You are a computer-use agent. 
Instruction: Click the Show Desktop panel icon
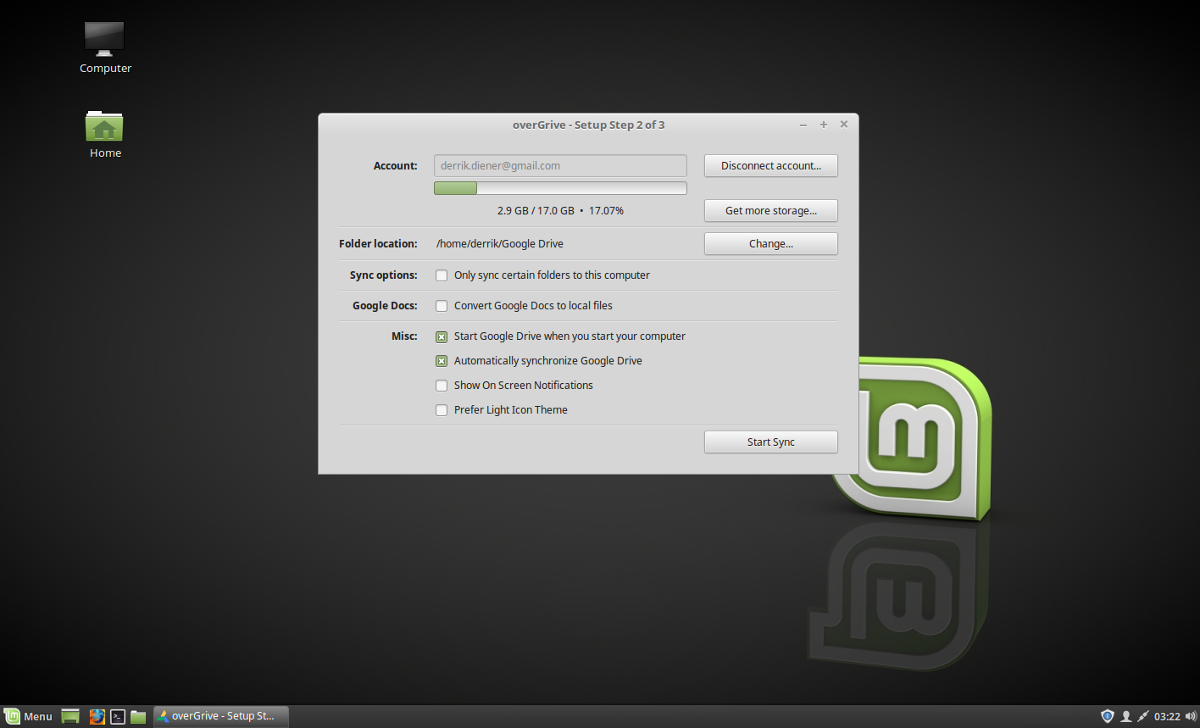point(70,716)
